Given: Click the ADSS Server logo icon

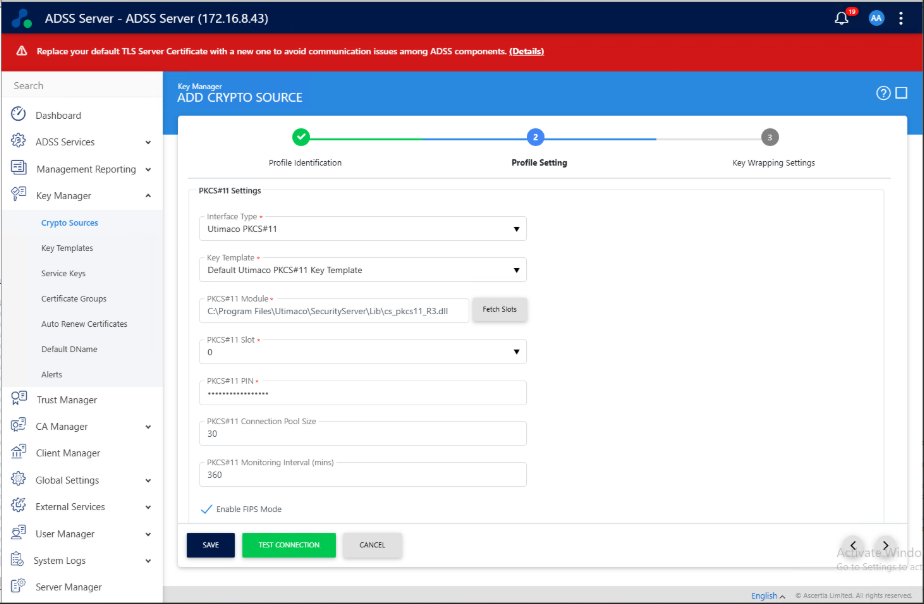Looking at the screenshot, I should coord(22,19).
